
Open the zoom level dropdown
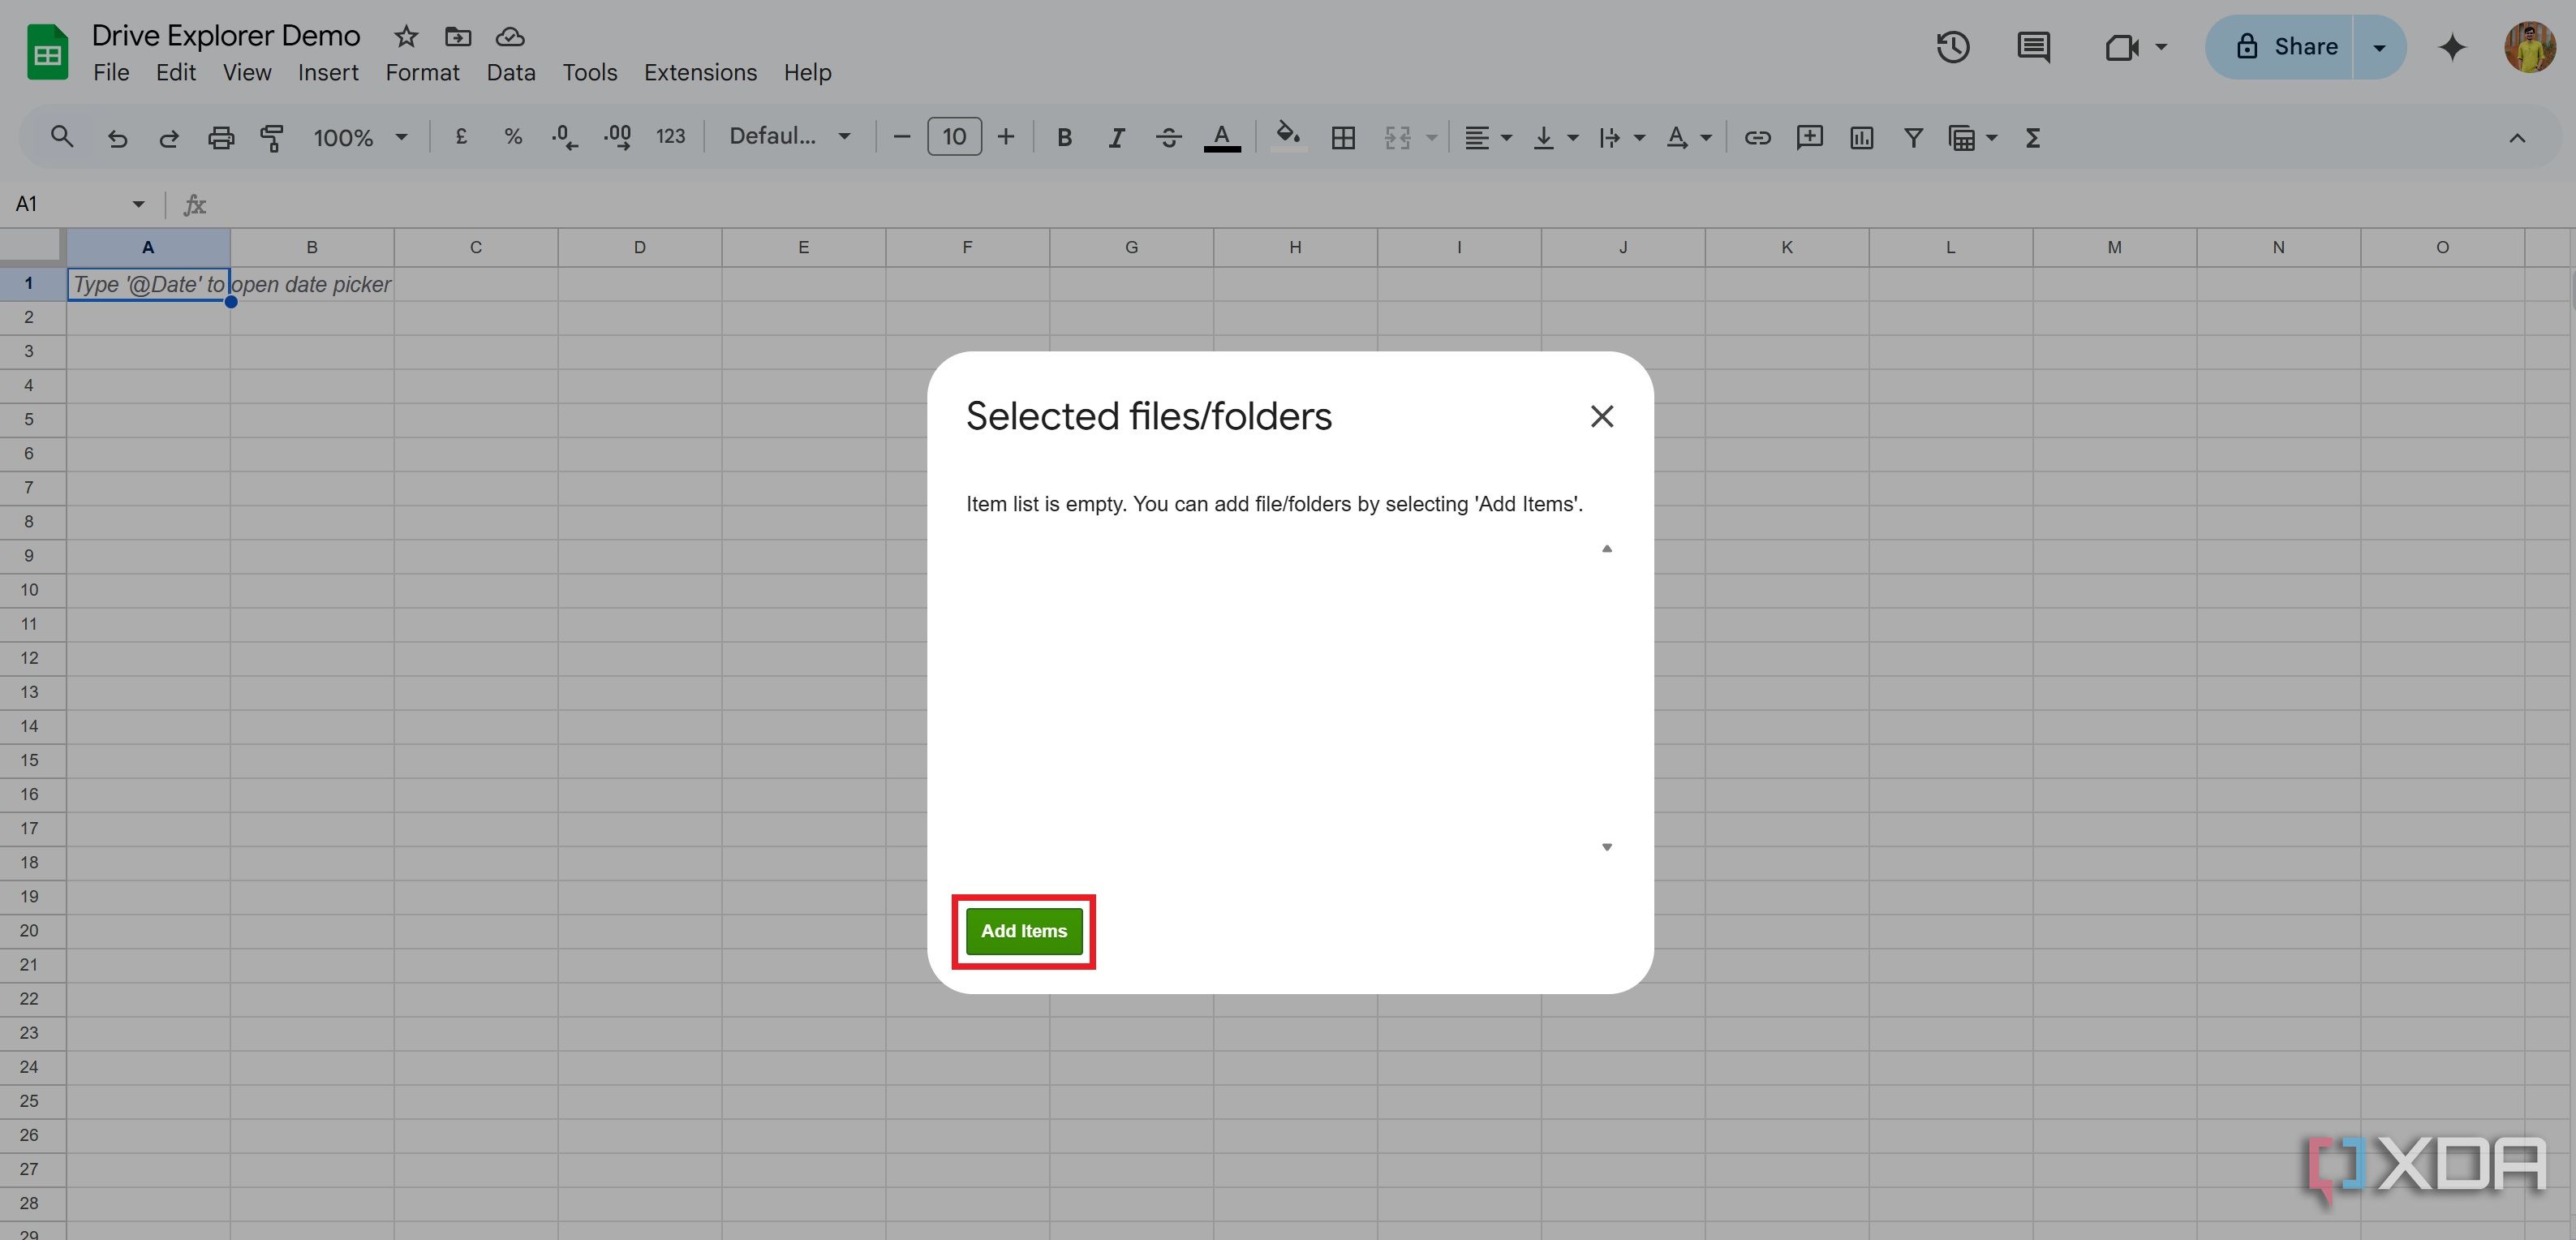pyautogui.click(x=360, y=137)
